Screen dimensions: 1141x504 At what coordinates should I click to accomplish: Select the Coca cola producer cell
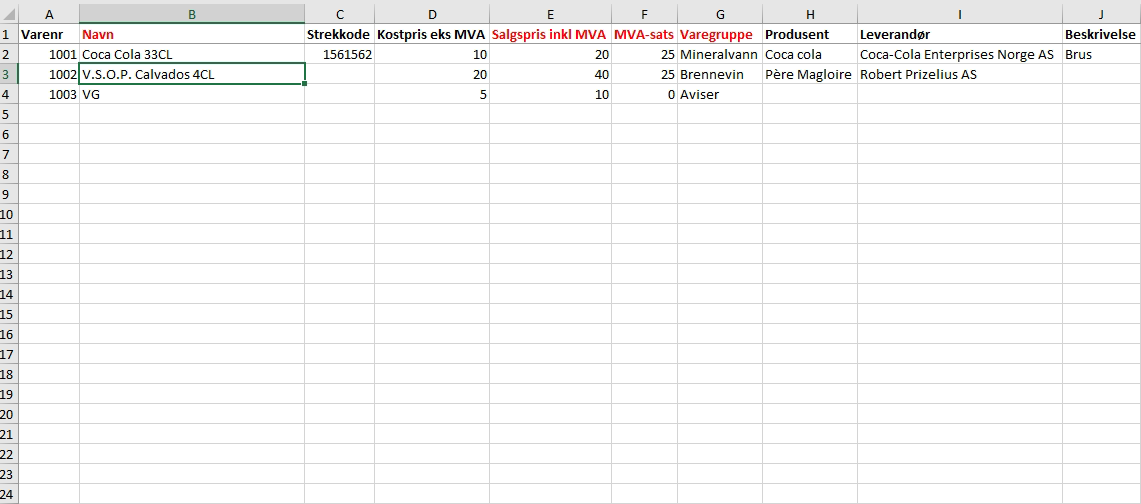coord(810,54)
